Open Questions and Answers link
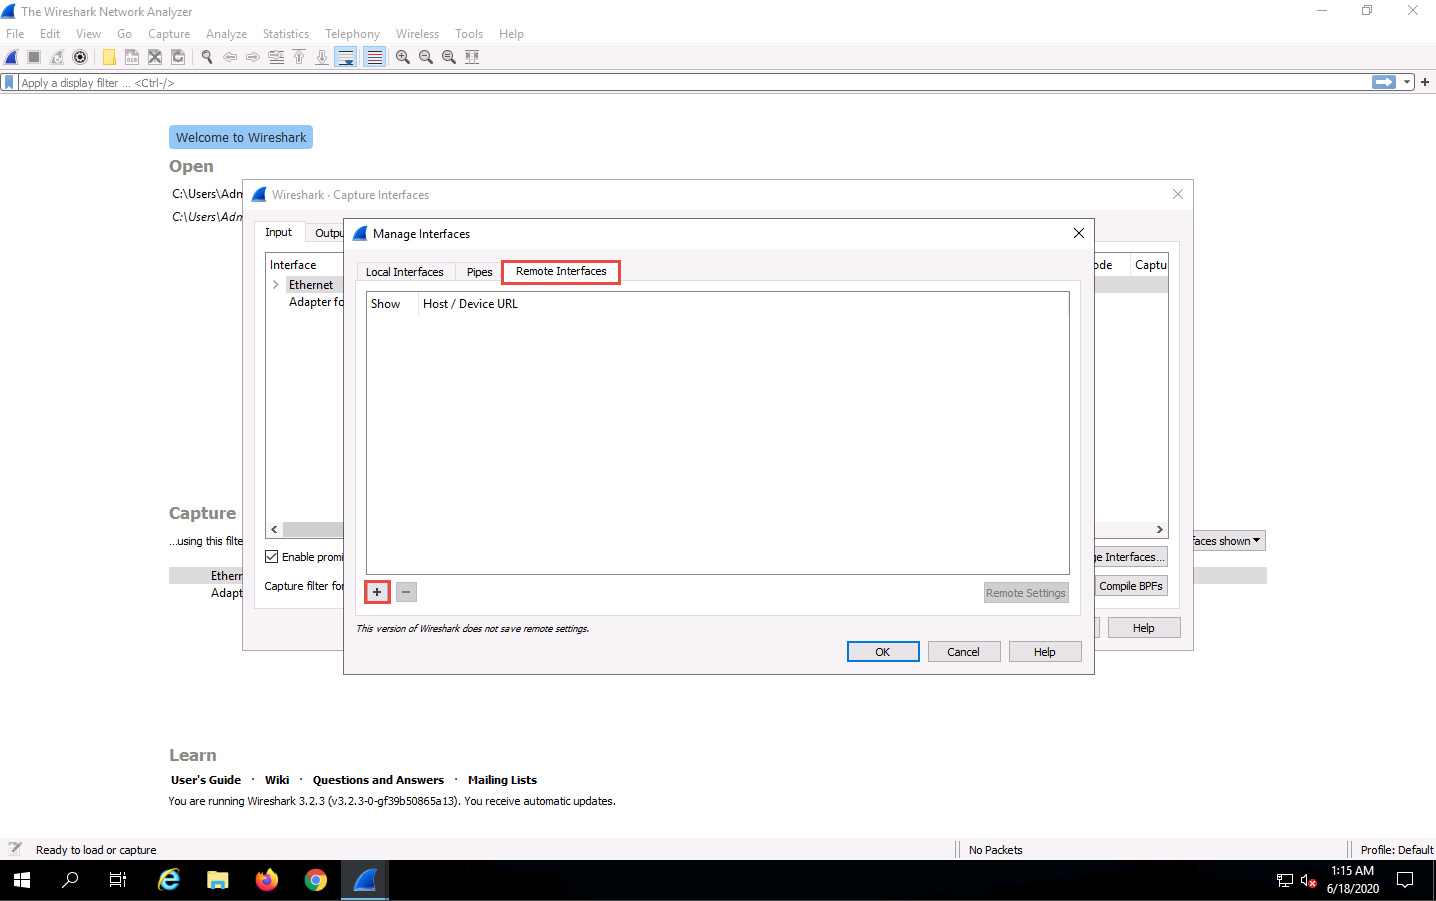This screenshot has height=901, width=1436. [x=378, y=780]
